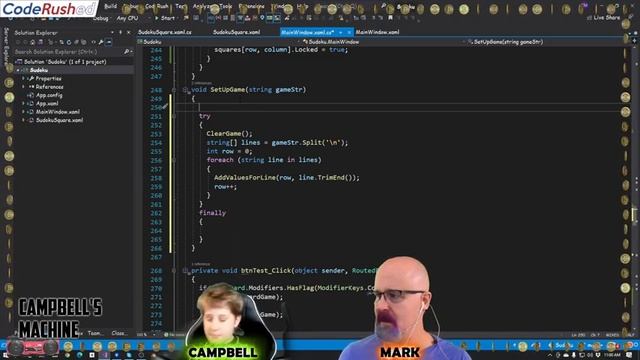Close the Solution Explorer panel
This screenshot has width=640, height=360.
point(129,32)
